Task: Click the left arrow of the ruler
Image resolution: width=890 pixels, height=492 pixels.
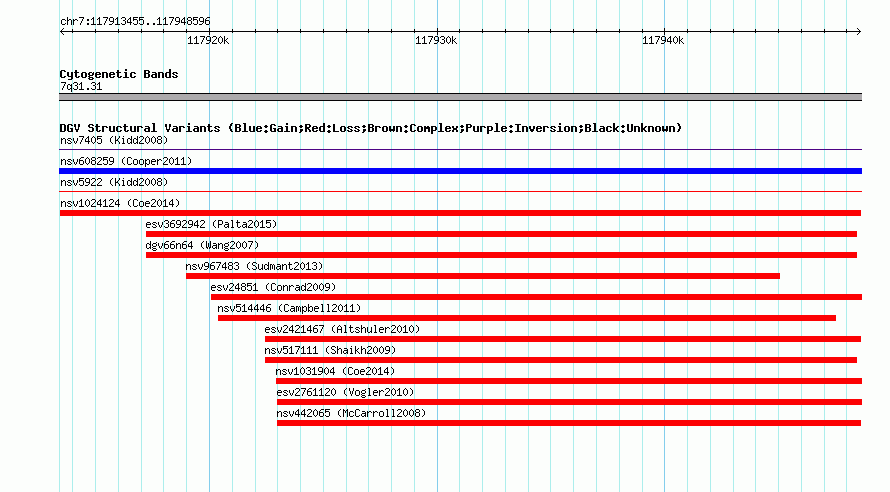Action: (x=63, y=32)
